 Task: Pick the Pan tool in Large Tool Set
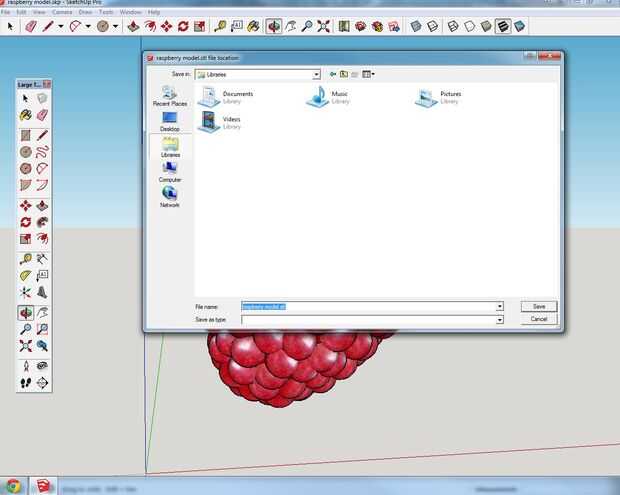click(42, 313)
